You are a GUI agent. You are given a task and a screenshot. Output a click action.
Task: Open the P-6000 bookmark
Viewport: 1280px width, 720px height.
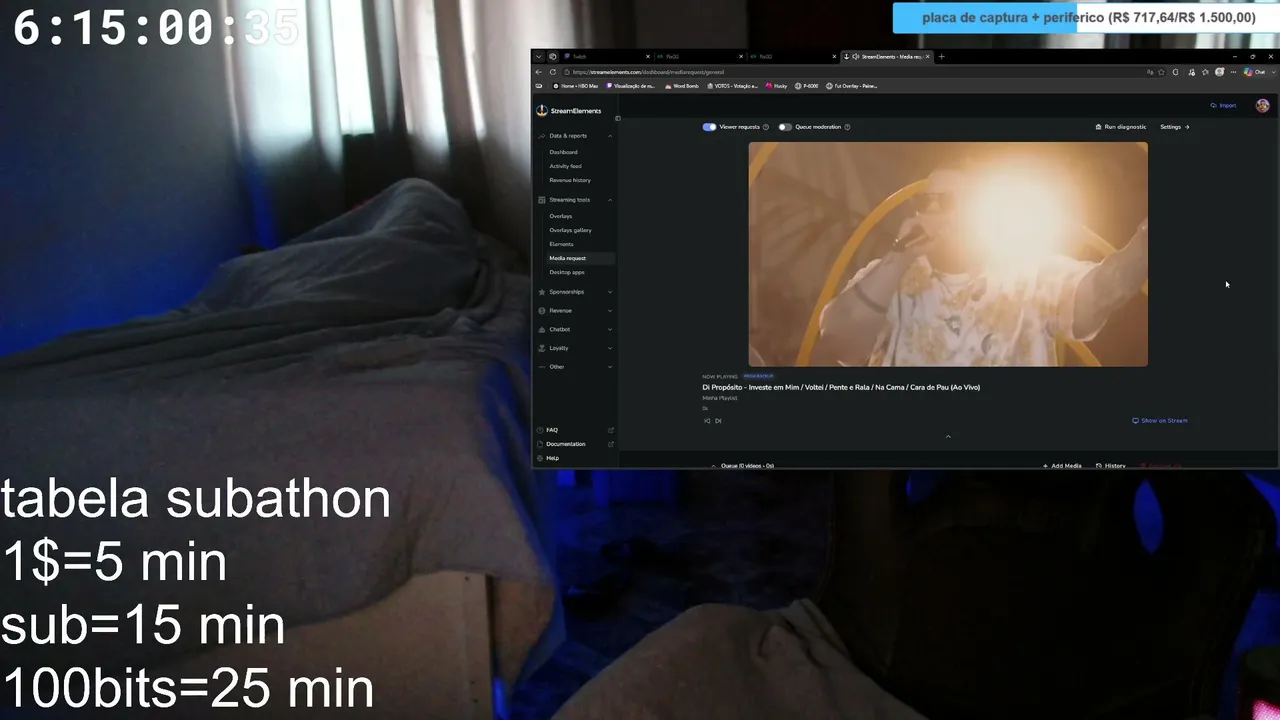(807, 86)
